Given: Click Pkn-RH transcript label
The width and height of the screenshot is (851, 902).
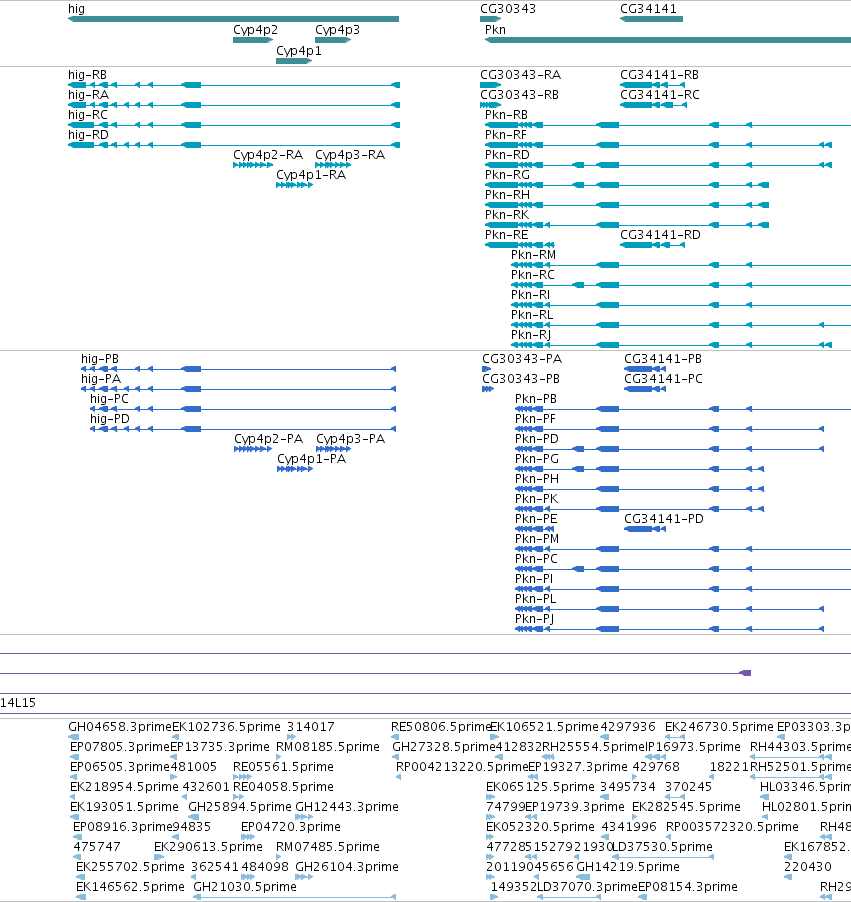Looking at the screenshot, I should tap(507, 195).
